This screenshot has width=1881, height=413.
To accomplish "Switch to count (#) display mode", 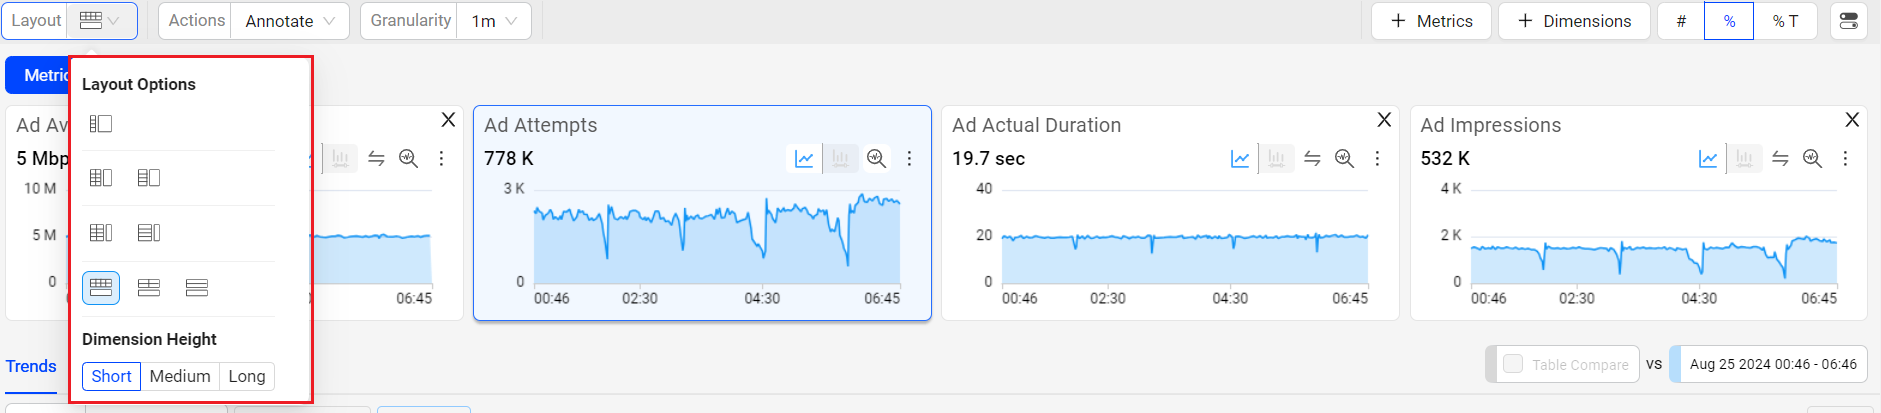I will [1681, 21].
